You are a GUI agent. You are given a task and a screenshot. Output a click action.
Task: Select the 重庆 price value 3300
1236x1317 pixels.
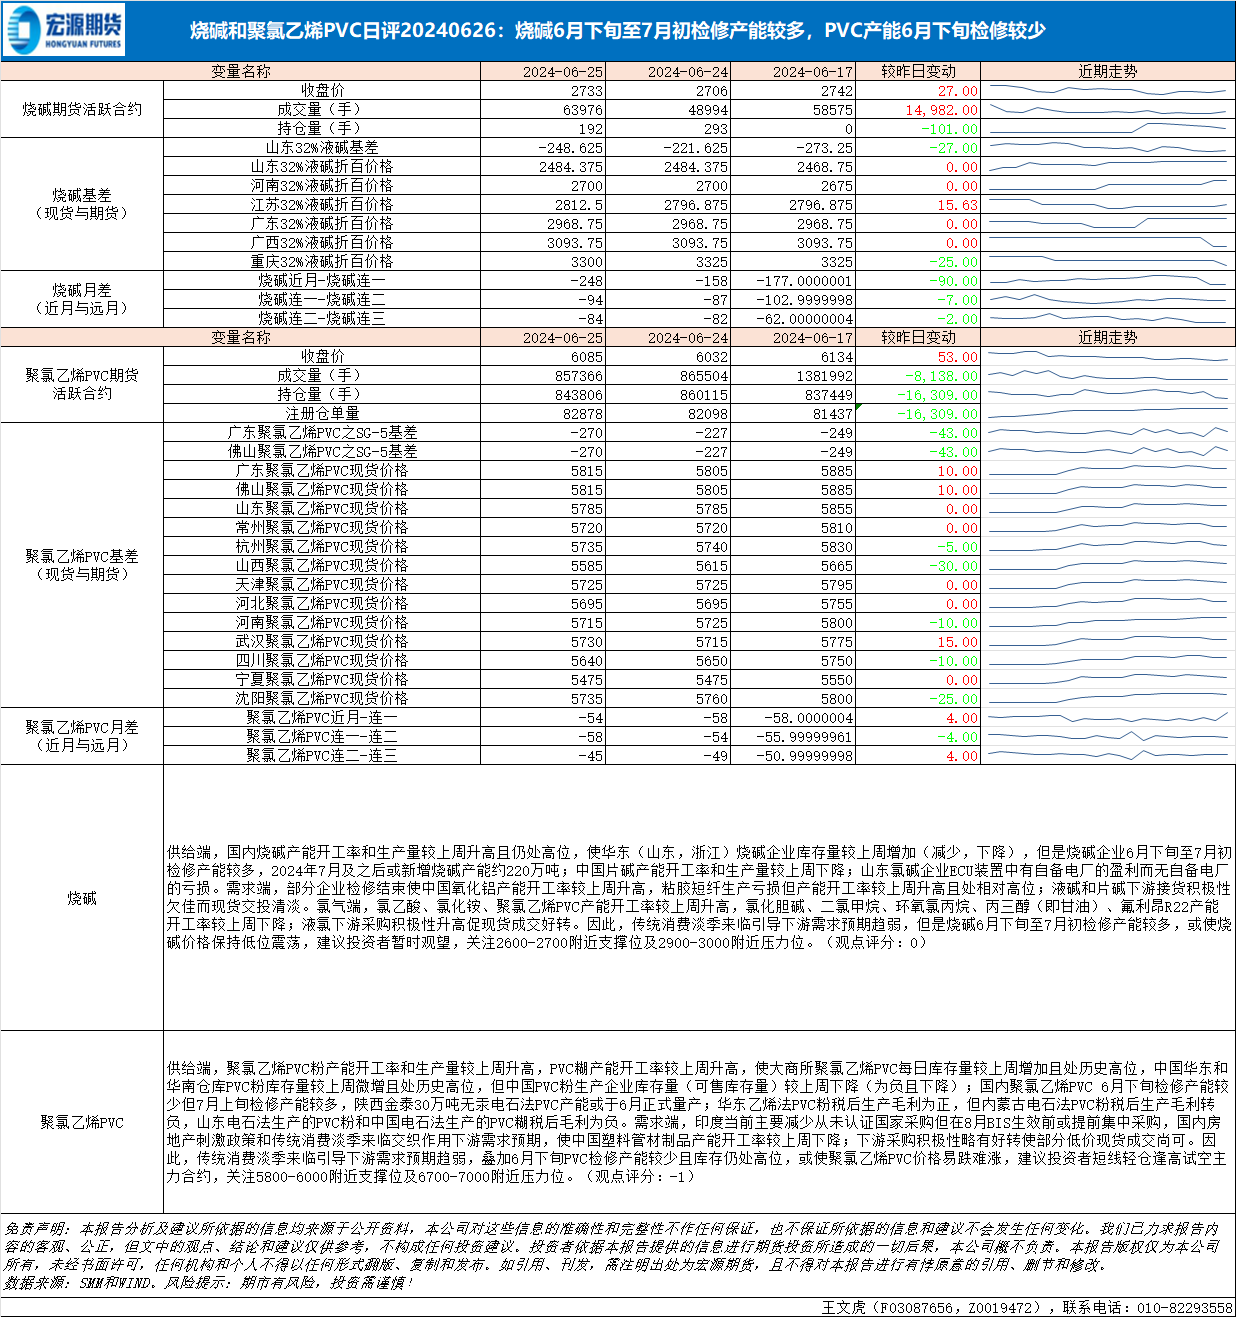tap(586, 262)
